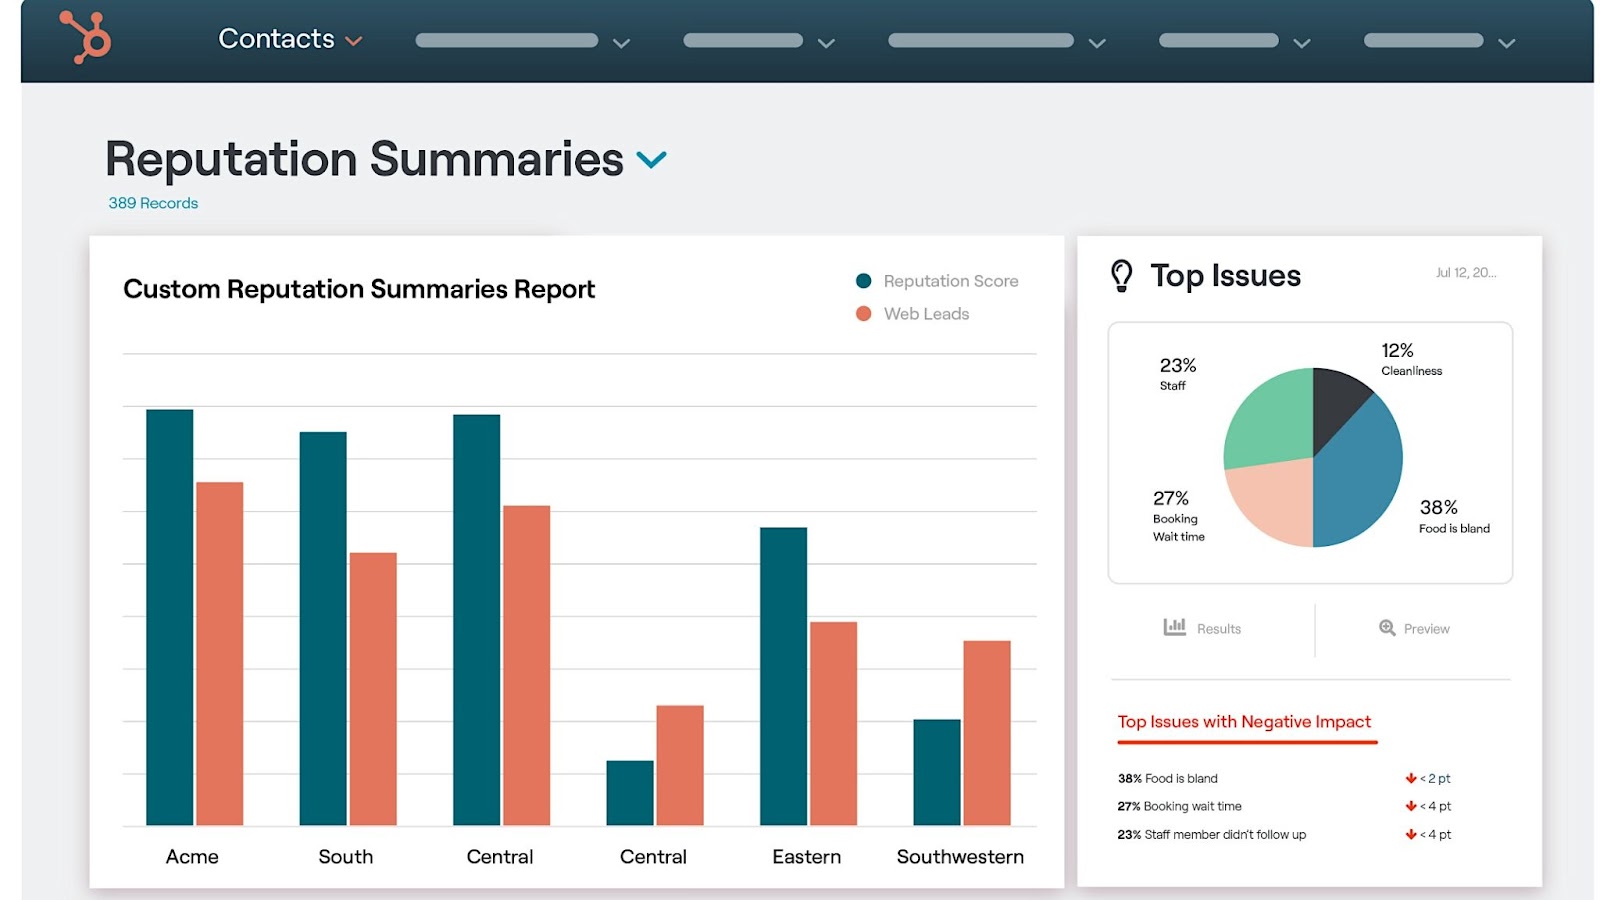1600x900 pixels.
Task: Expand the Reputation Summaries dropdown
Action: pos(652,158)
